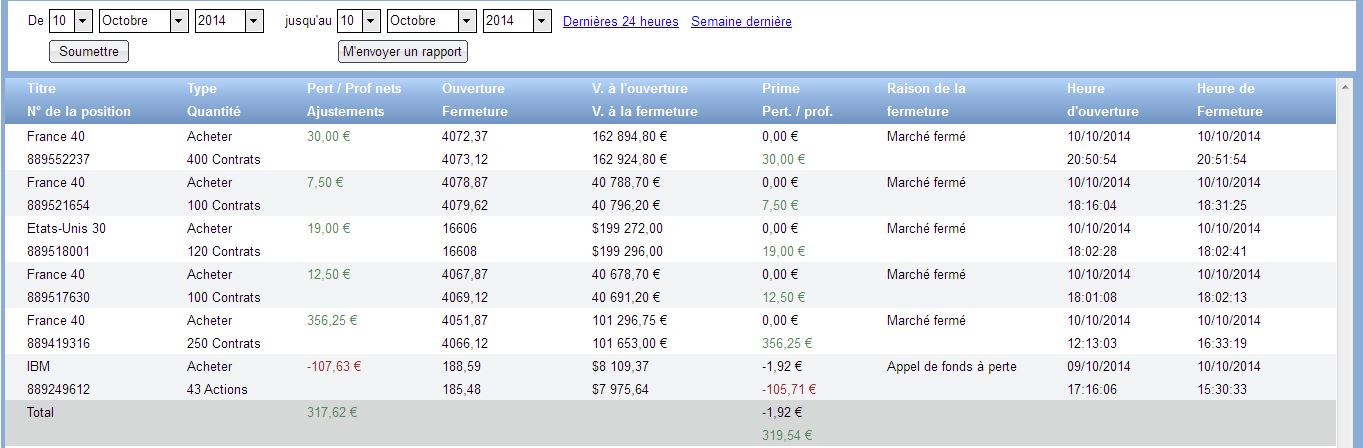Open the Dernières 24 heures link

tap(620, 21)
